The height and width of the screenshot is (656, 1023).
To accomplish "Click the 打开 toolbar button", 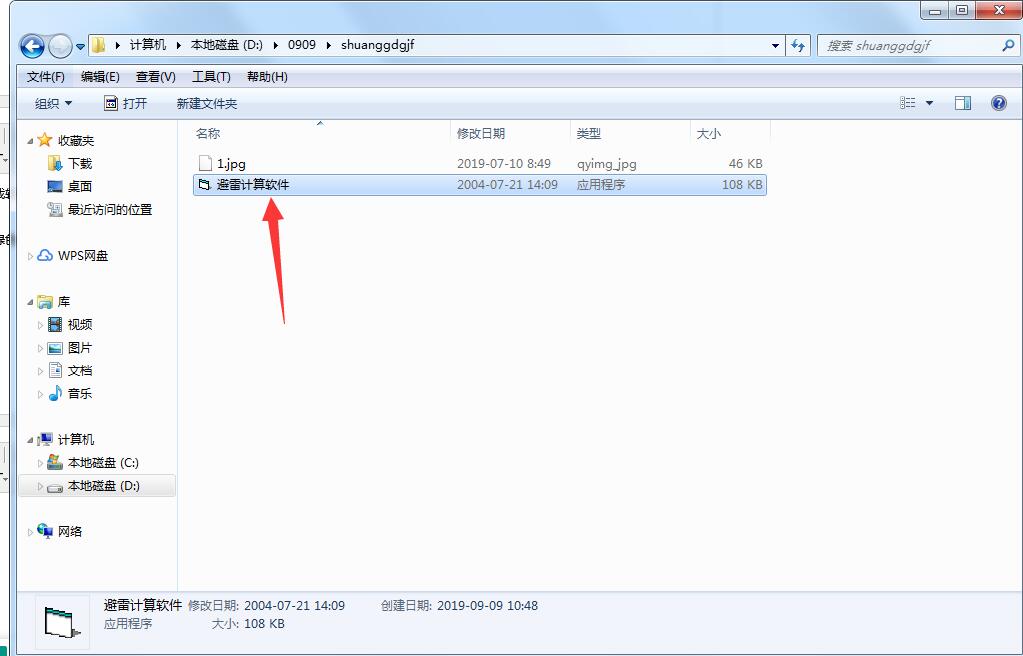I will [x=126, y=103].
